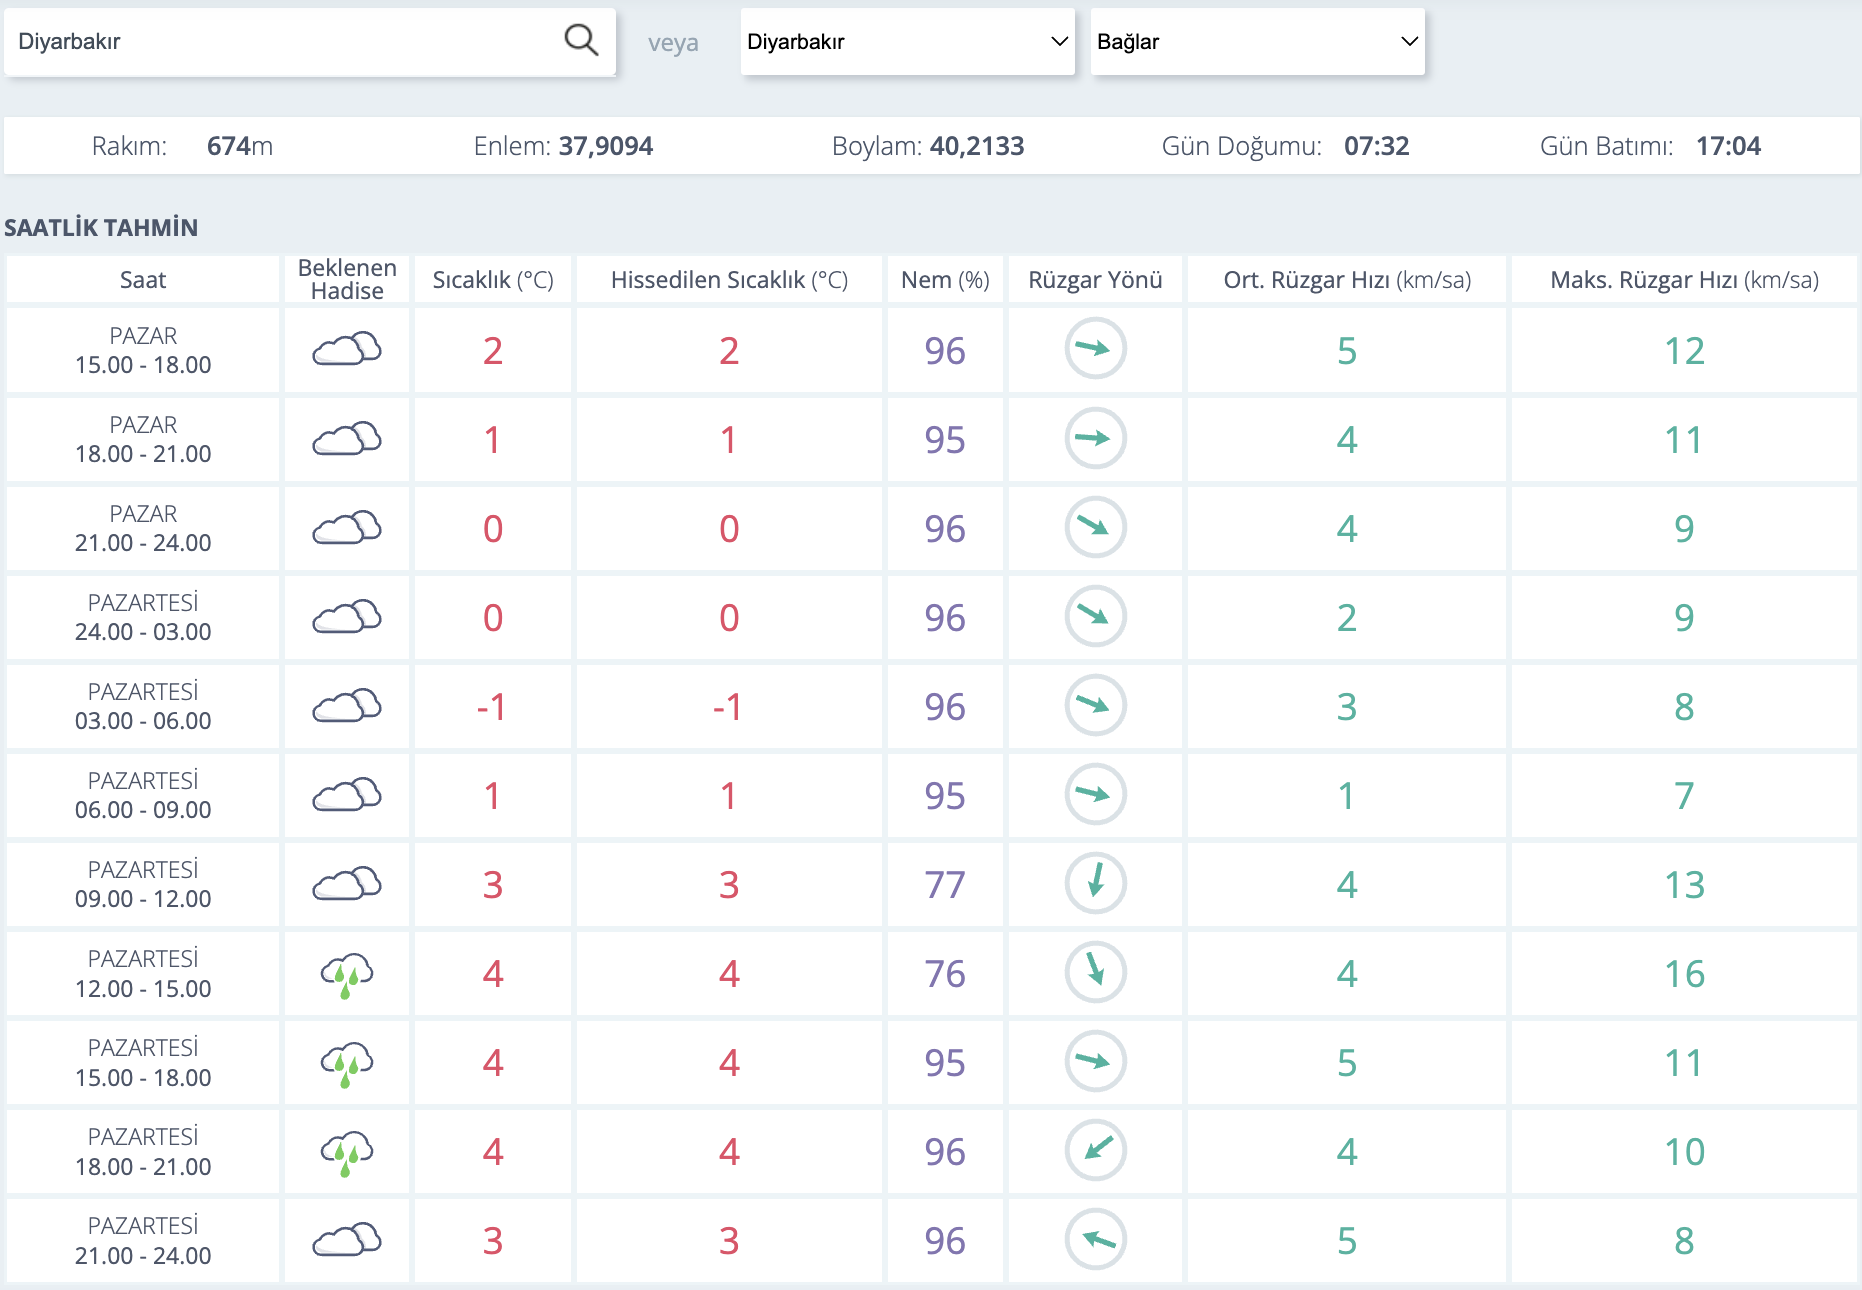Click temperature -1 in the Sıcaklık column
Screen dimensions: 1862x1290
point(491,707)
